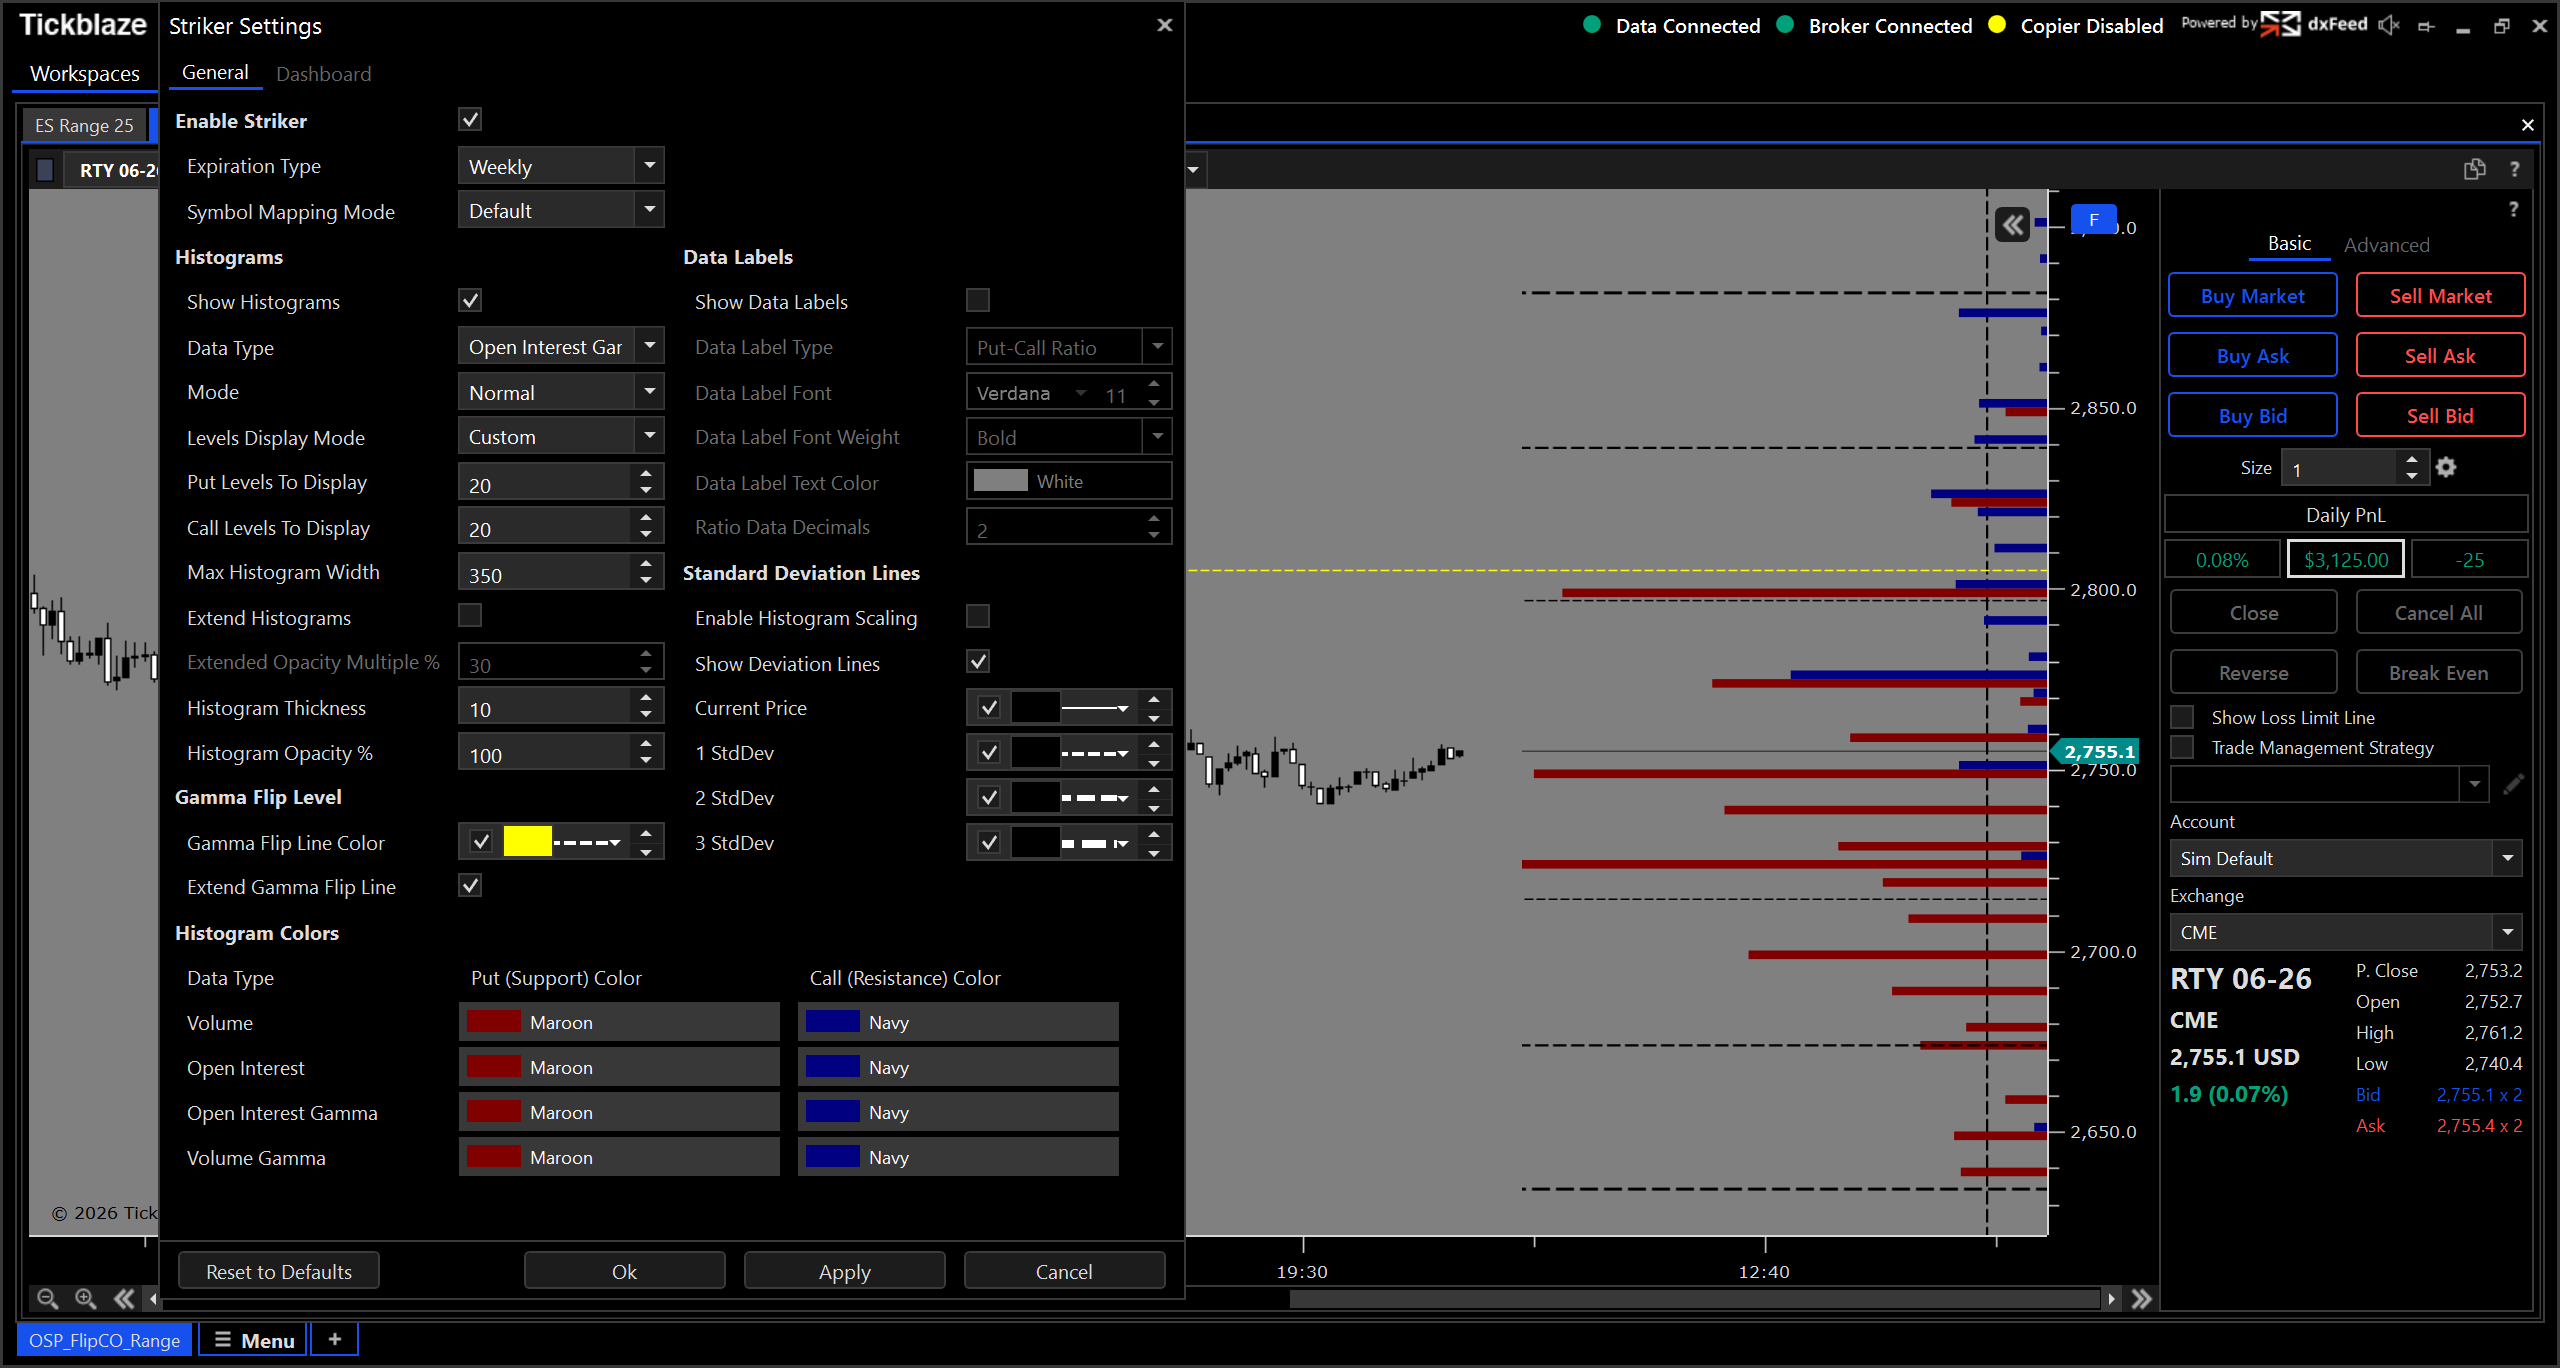The height and width of the screenshot is (1368, 2560).
Task: Click the copy chart icon in chart toolbar
Action: tap(2475, 169)
